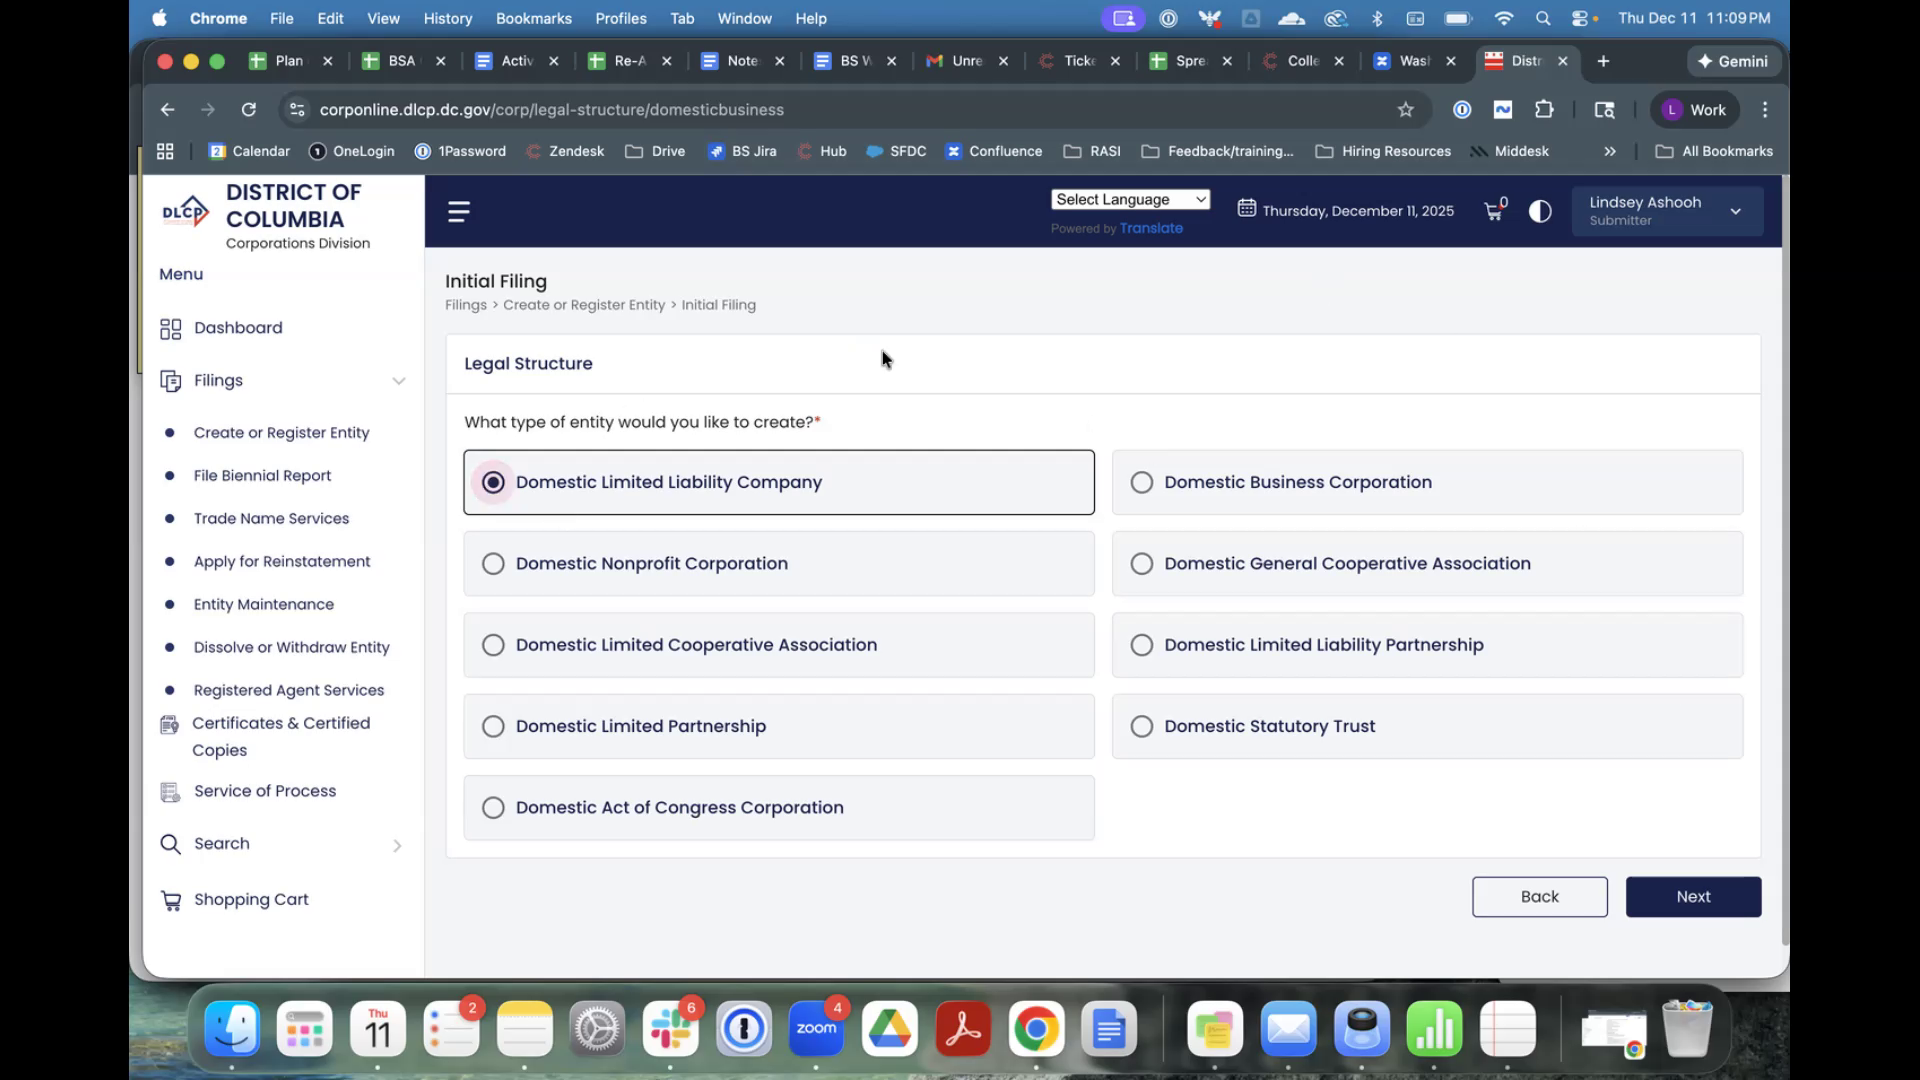
Task: Open the hamburger menu in the header
Action: point(459,211)
